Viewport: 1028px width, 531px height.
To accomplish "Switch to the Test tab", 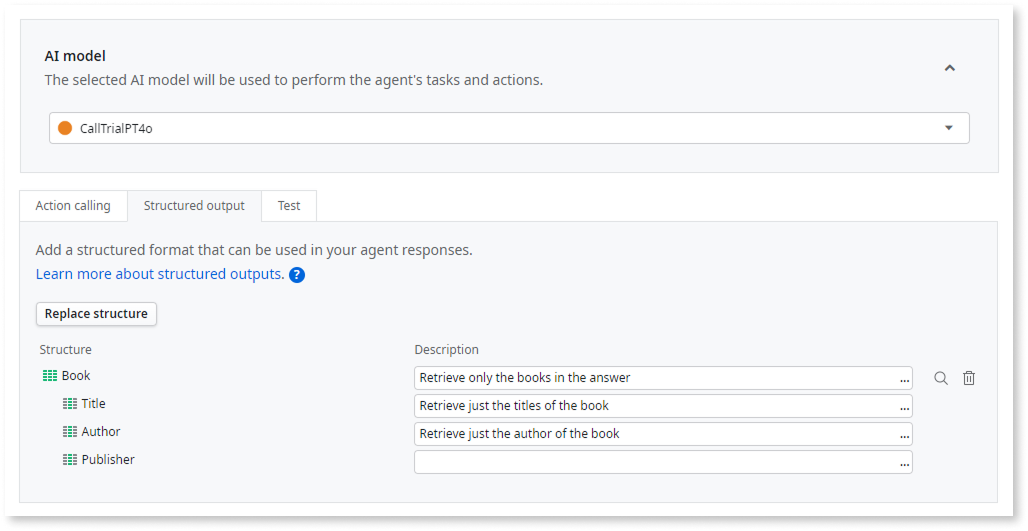I will click(x=289, y=206).
